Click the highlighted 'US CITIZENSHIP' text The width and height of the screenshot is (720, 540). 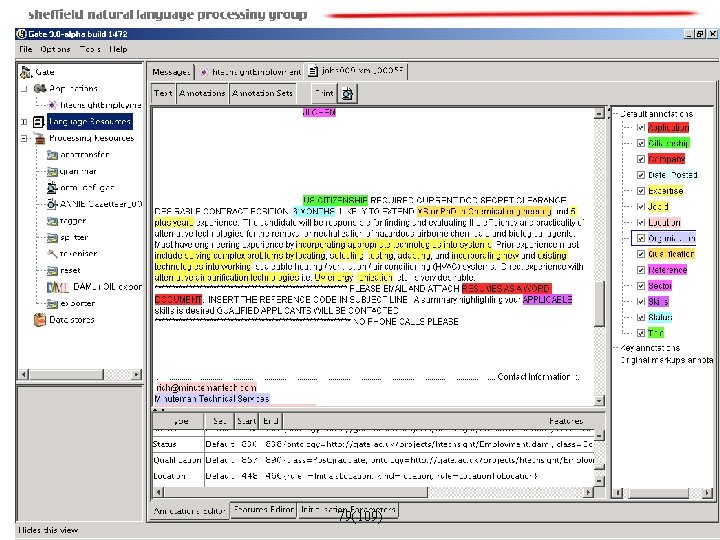[335, 200]
